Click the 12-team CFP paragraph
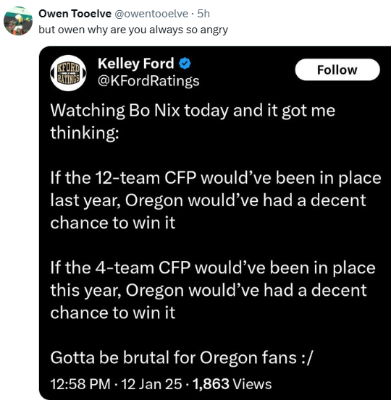This screenshot has width=391, height=400. pos(216,200)
